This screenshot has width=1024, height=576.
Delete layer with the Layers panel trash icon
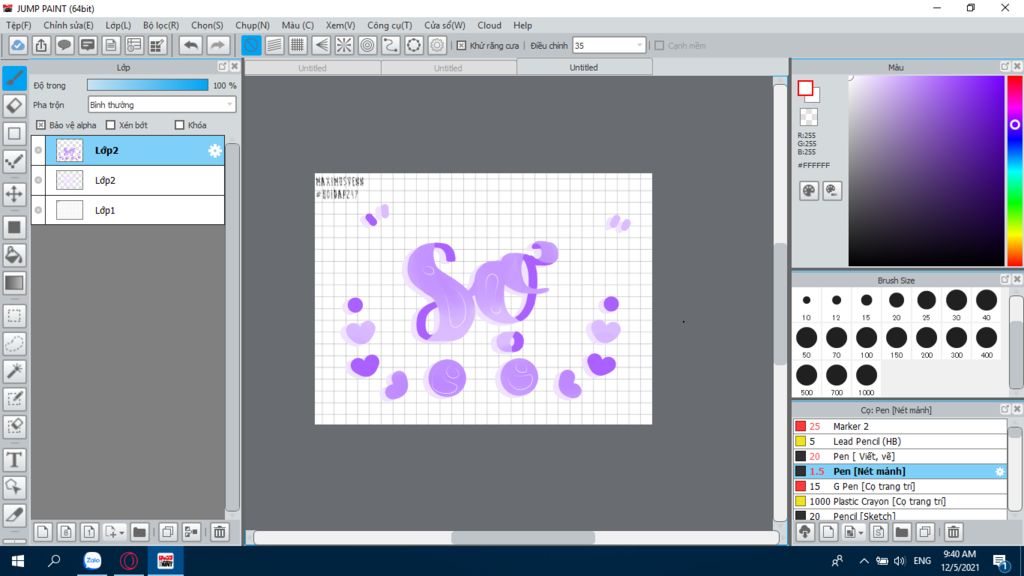tap(219, 532)
